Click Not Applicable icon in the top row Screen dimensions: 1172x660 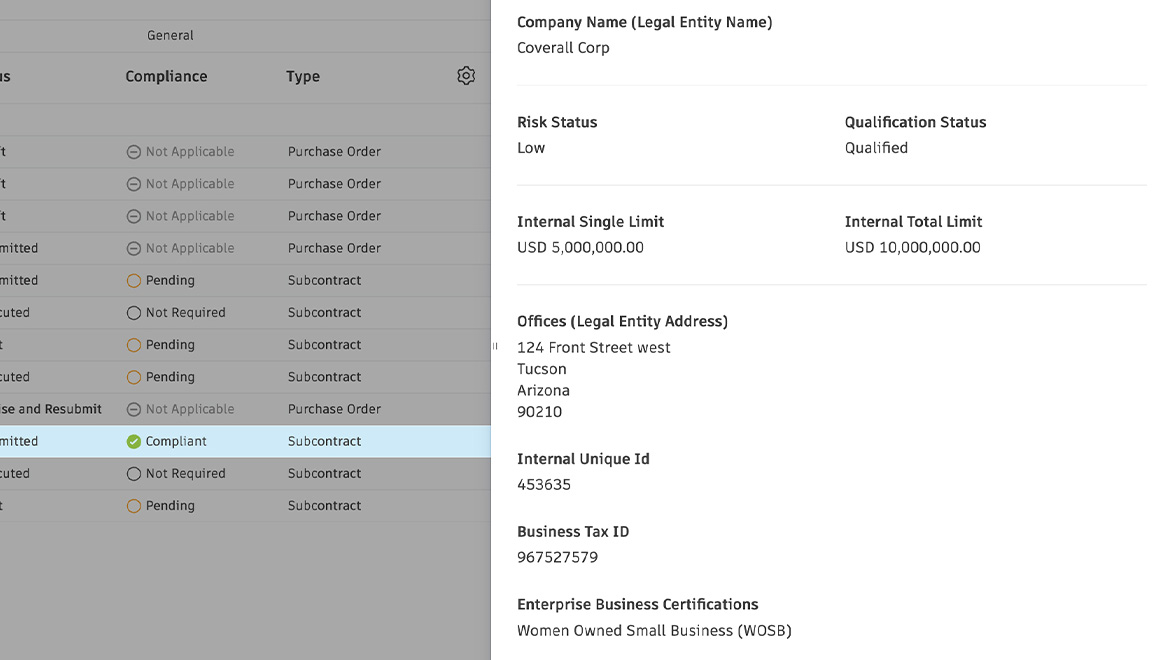[x=134, y=152]
